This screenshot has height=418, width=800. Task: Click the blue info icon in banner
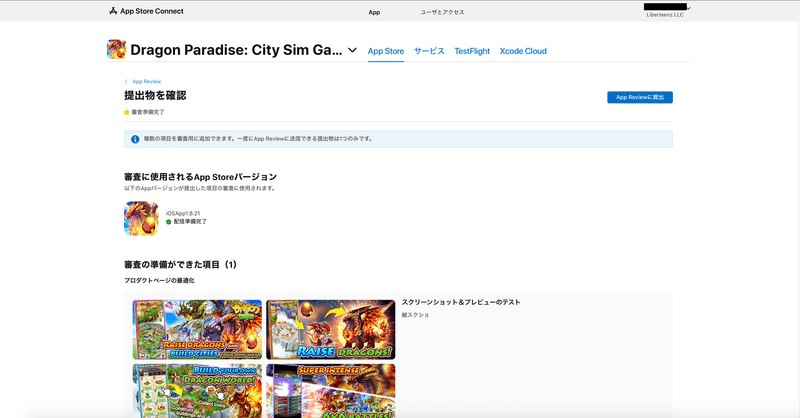[135, 139]
